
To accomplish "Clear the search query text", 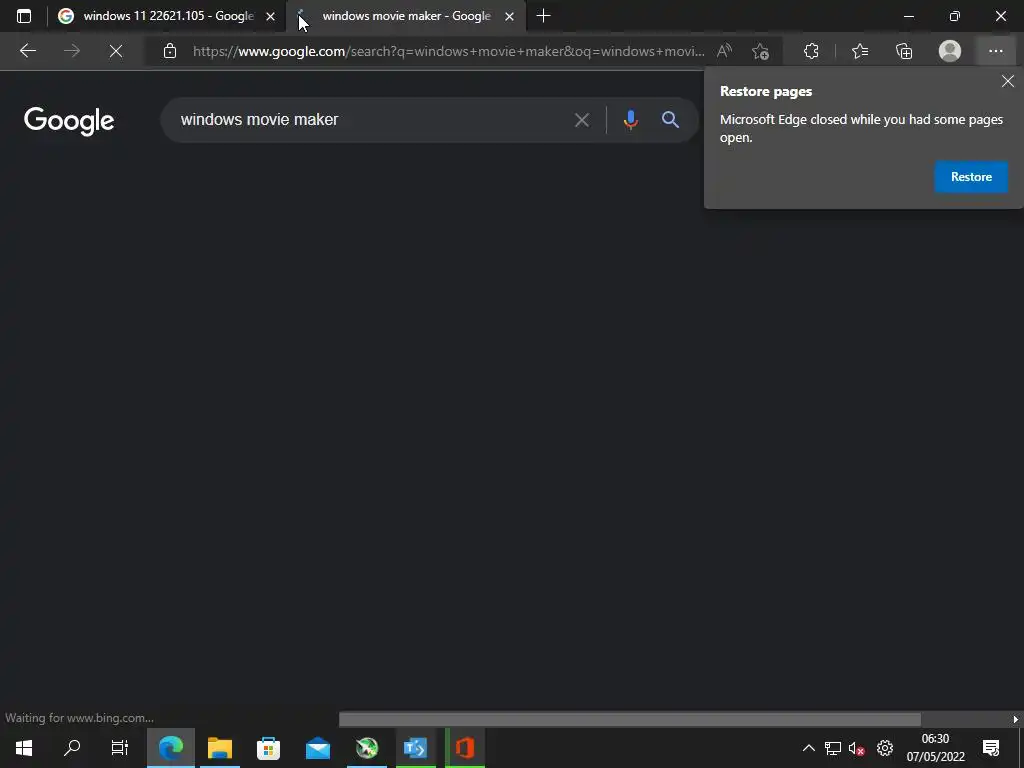I will click(581, 120).
